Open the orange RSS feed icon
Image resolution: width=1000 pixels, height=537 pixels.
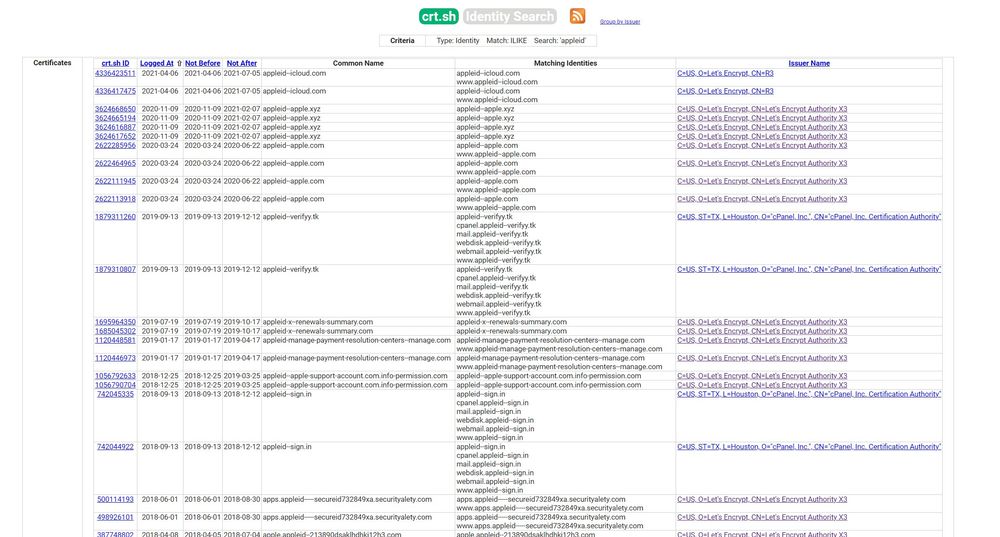(577, 16)
